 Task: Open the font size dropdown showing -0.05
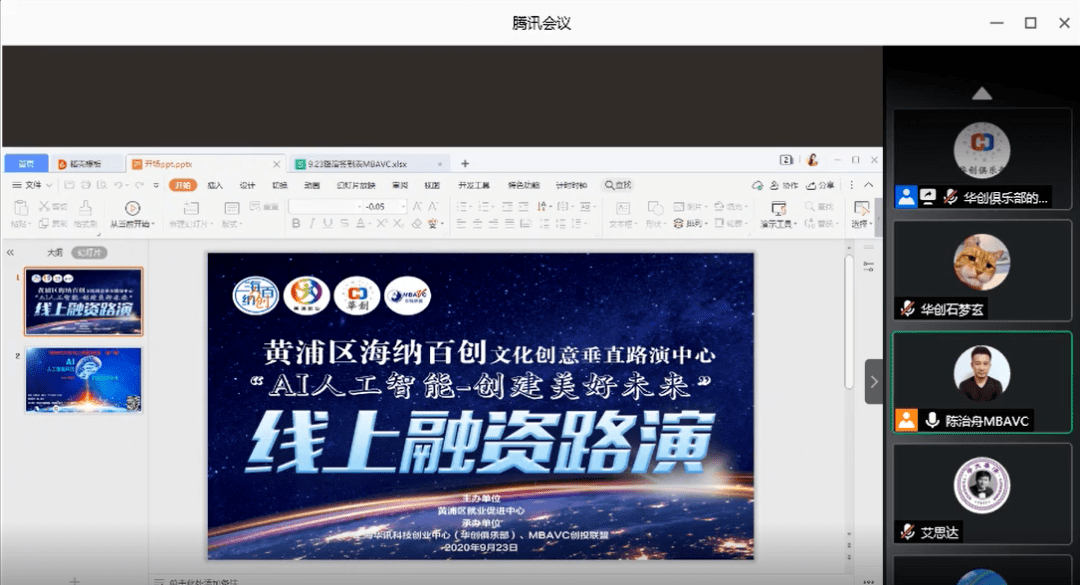pos(403,206)
